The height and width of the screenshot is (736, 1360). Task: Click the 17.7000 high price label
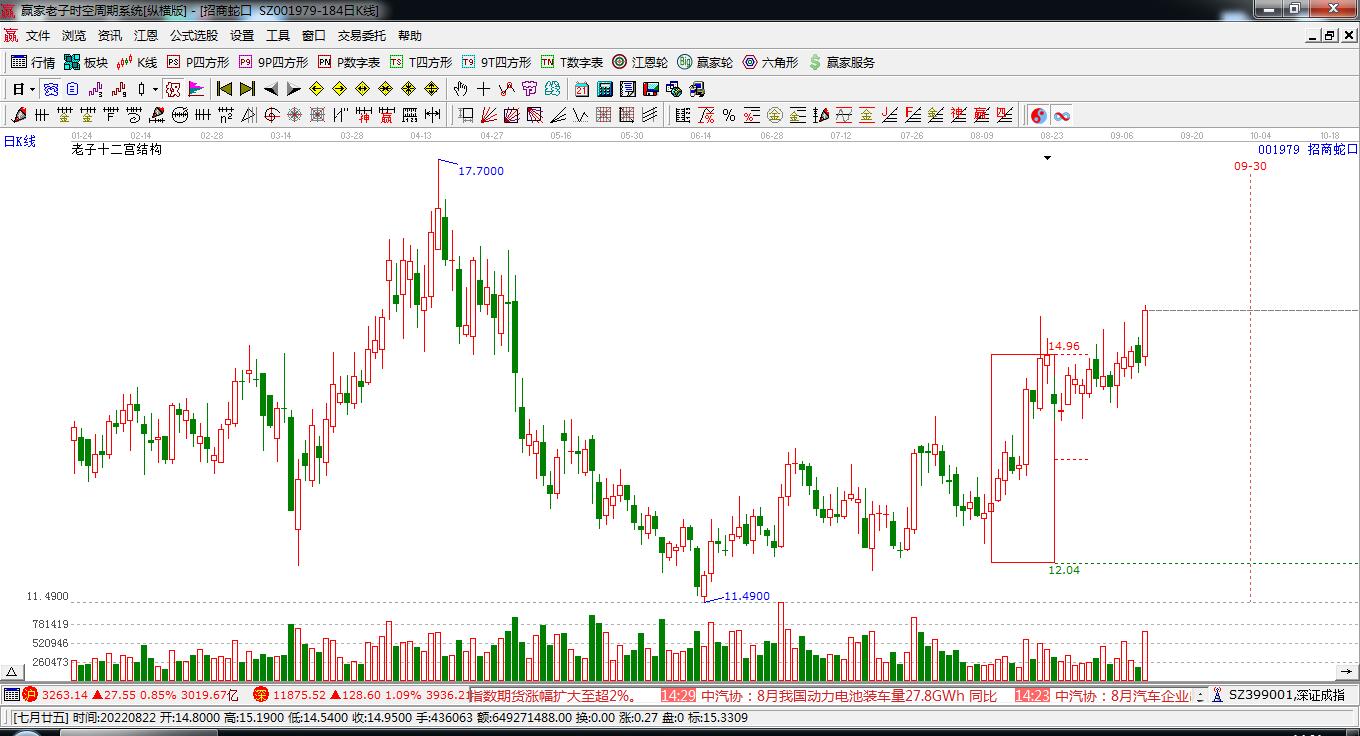click(x=481, y=171)
